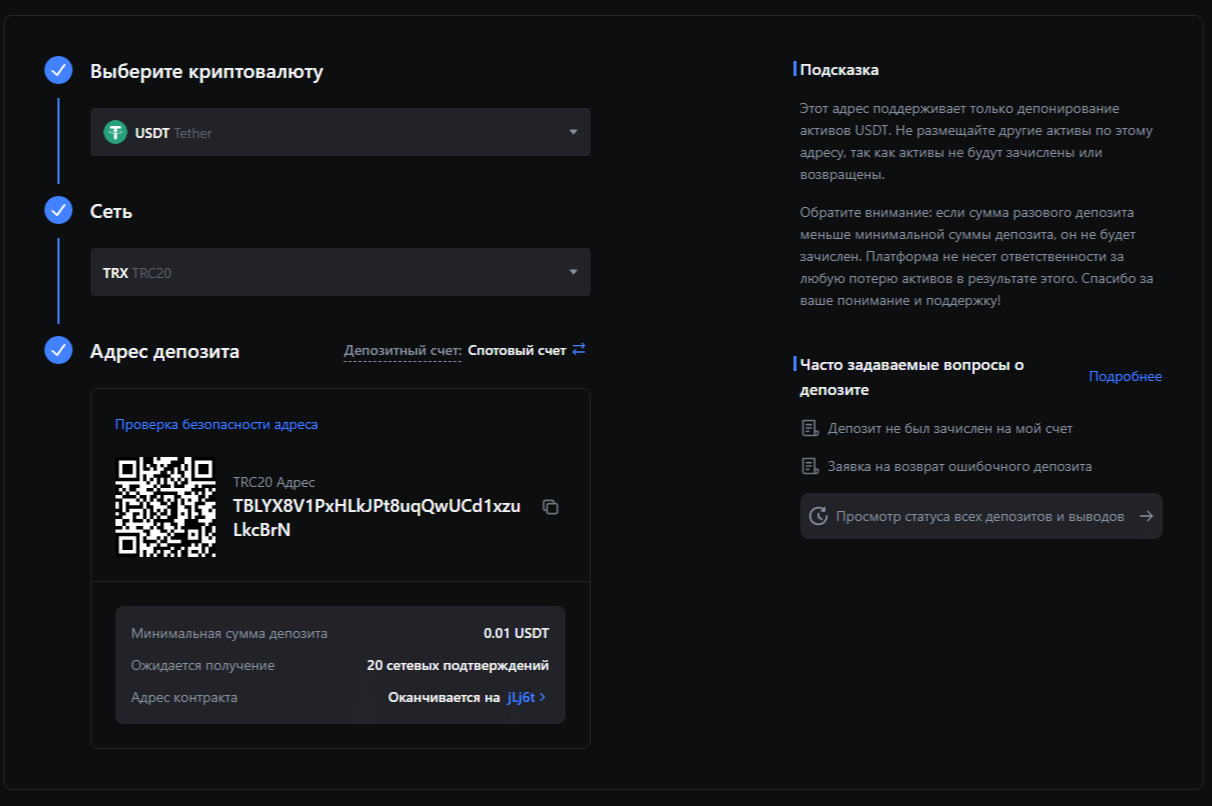Click 'Проверка безопасности адреса' link
The image size is (1212, 806).
coord(216,424)
